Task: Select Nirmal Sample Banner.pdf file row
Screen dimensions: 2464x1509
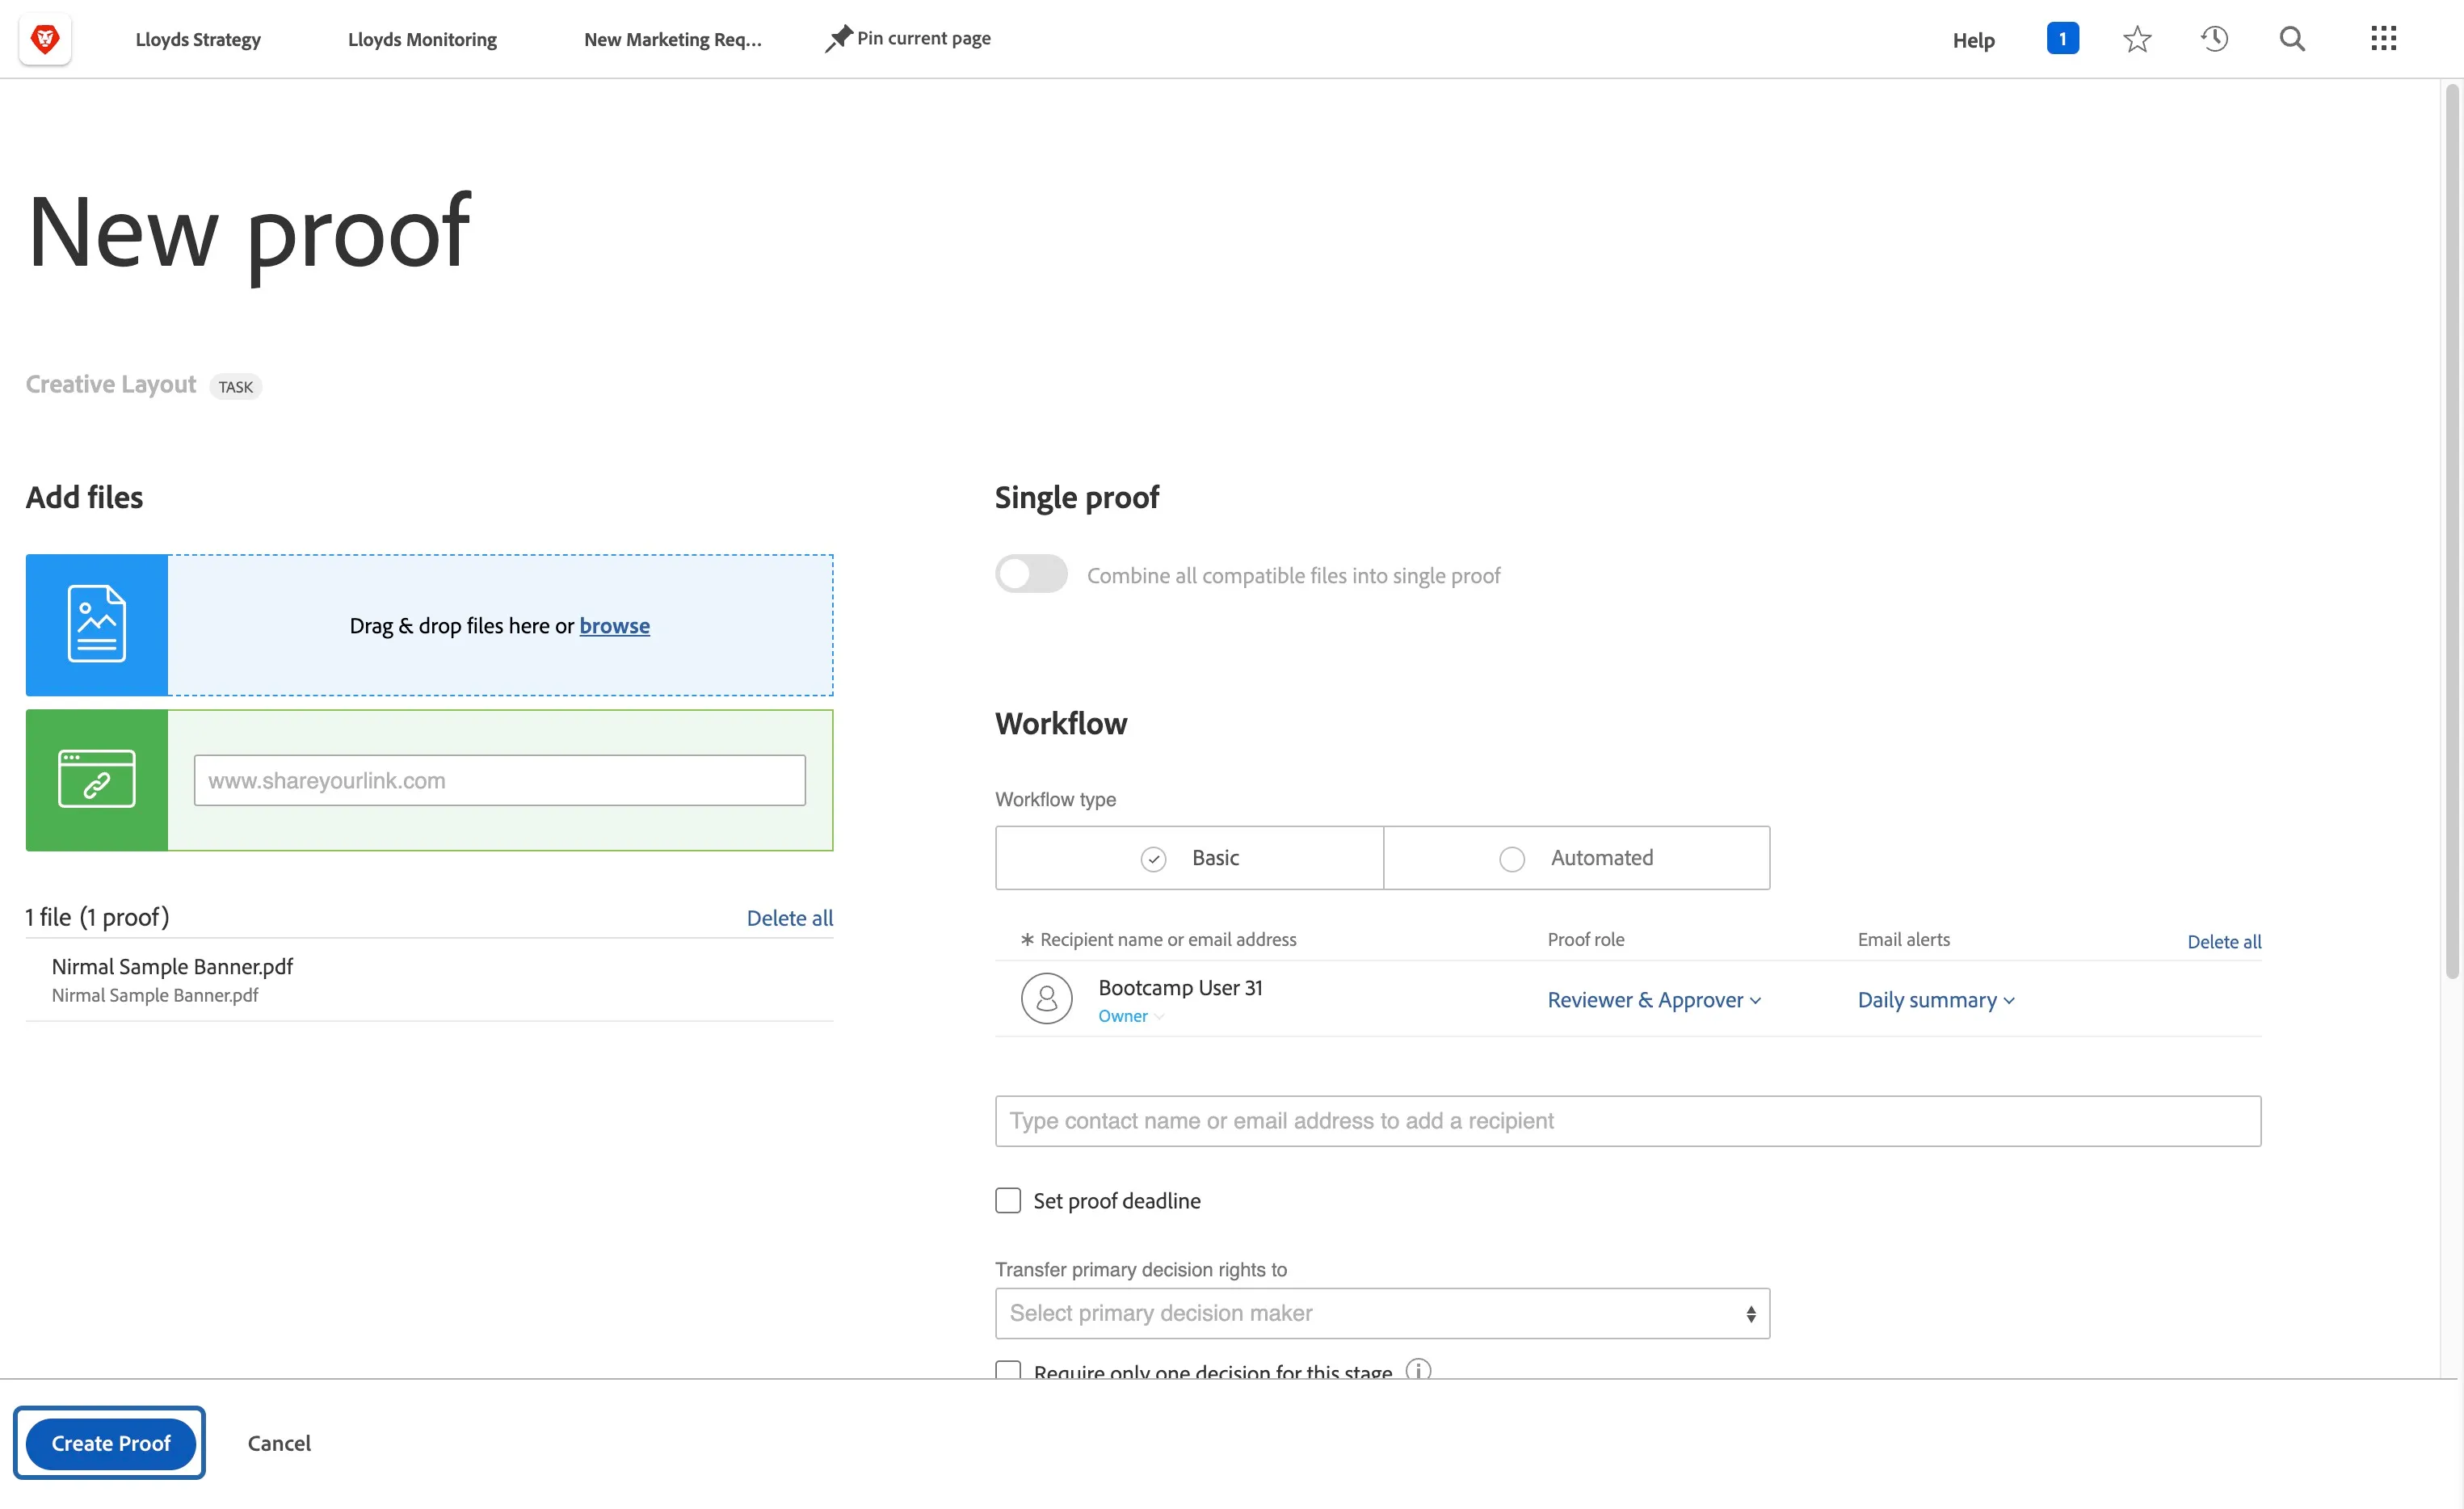Action: (x=429, y=980)
